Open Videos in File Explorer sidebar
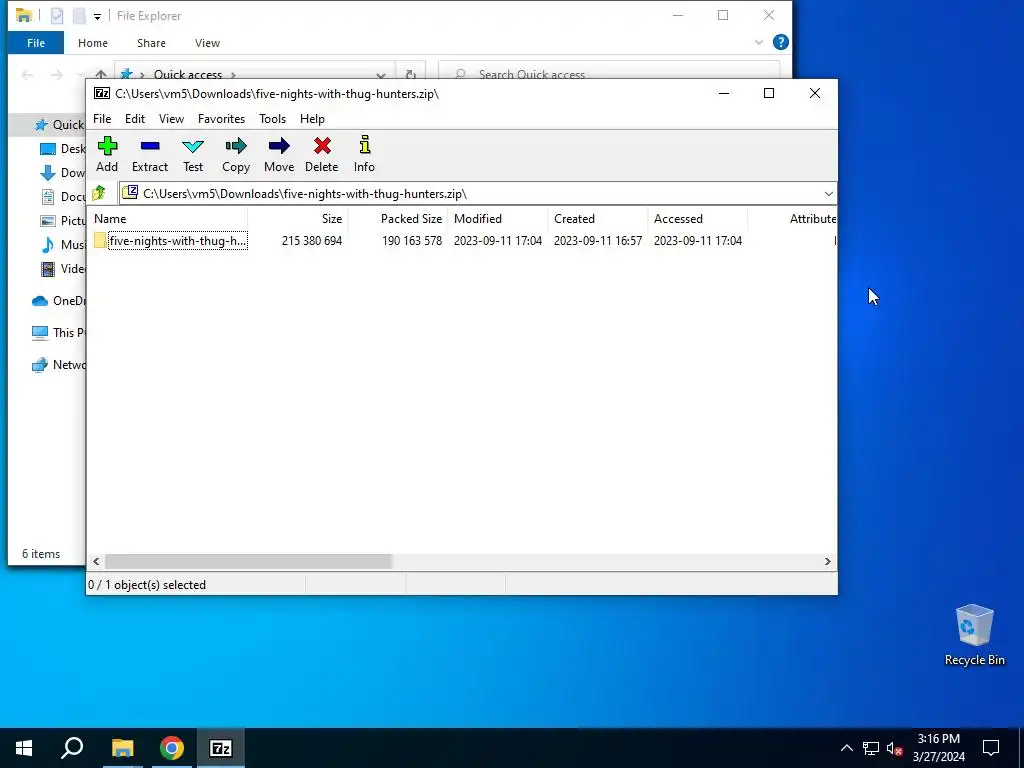The image size is (1024, 768). [63, 268]
